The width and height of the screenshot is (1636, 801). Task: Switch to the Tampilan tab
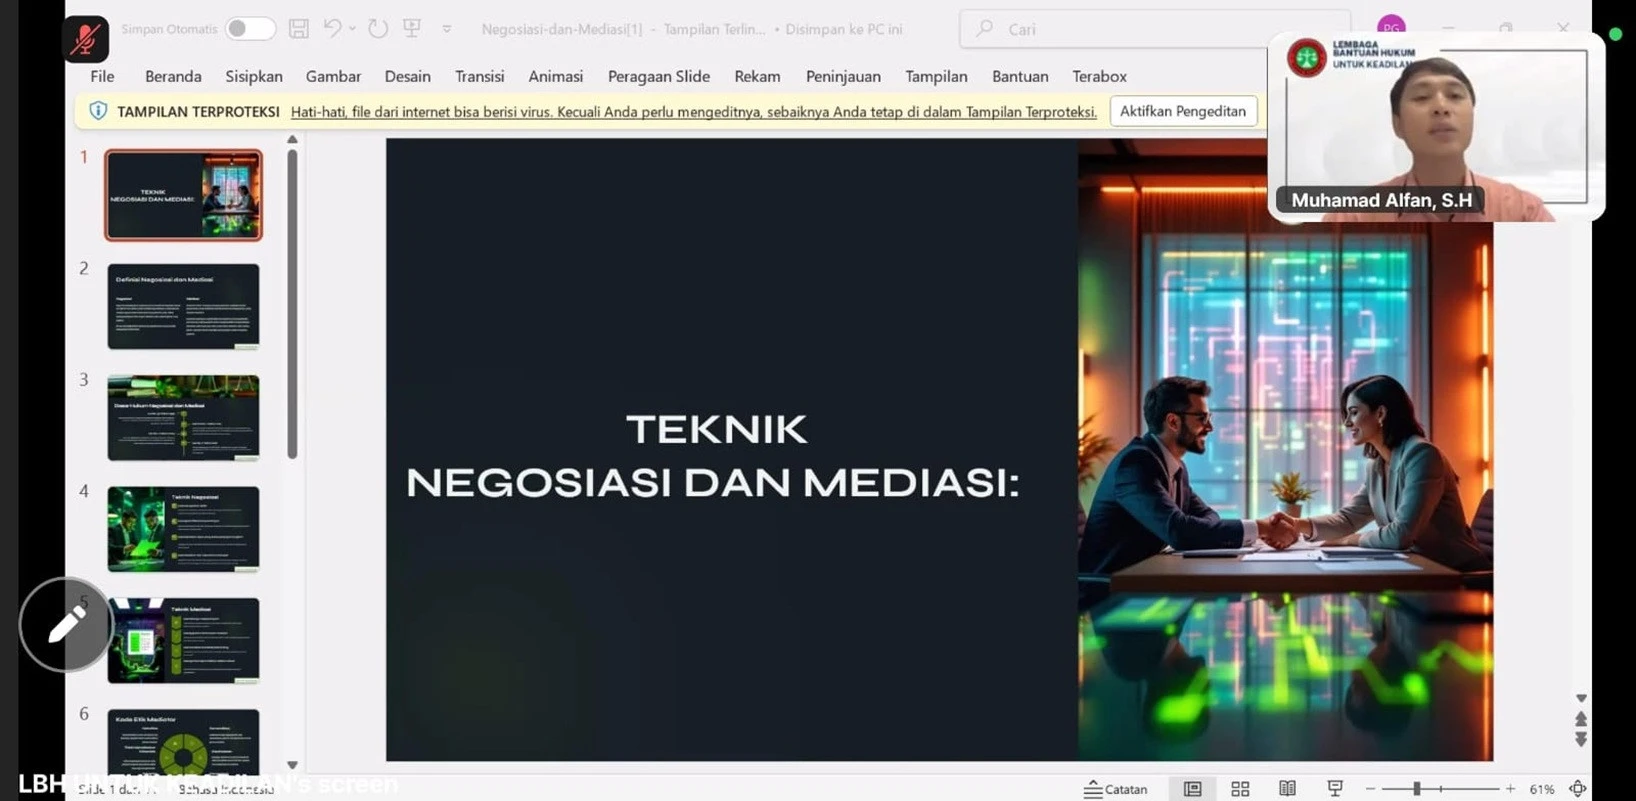pos(936,76)
